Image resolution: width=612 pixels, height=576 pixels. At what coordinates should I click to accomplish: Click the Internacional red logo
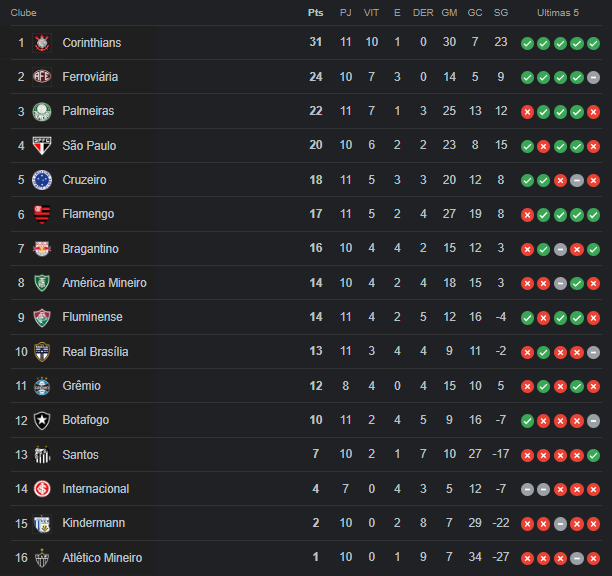(x=42, y=489)
